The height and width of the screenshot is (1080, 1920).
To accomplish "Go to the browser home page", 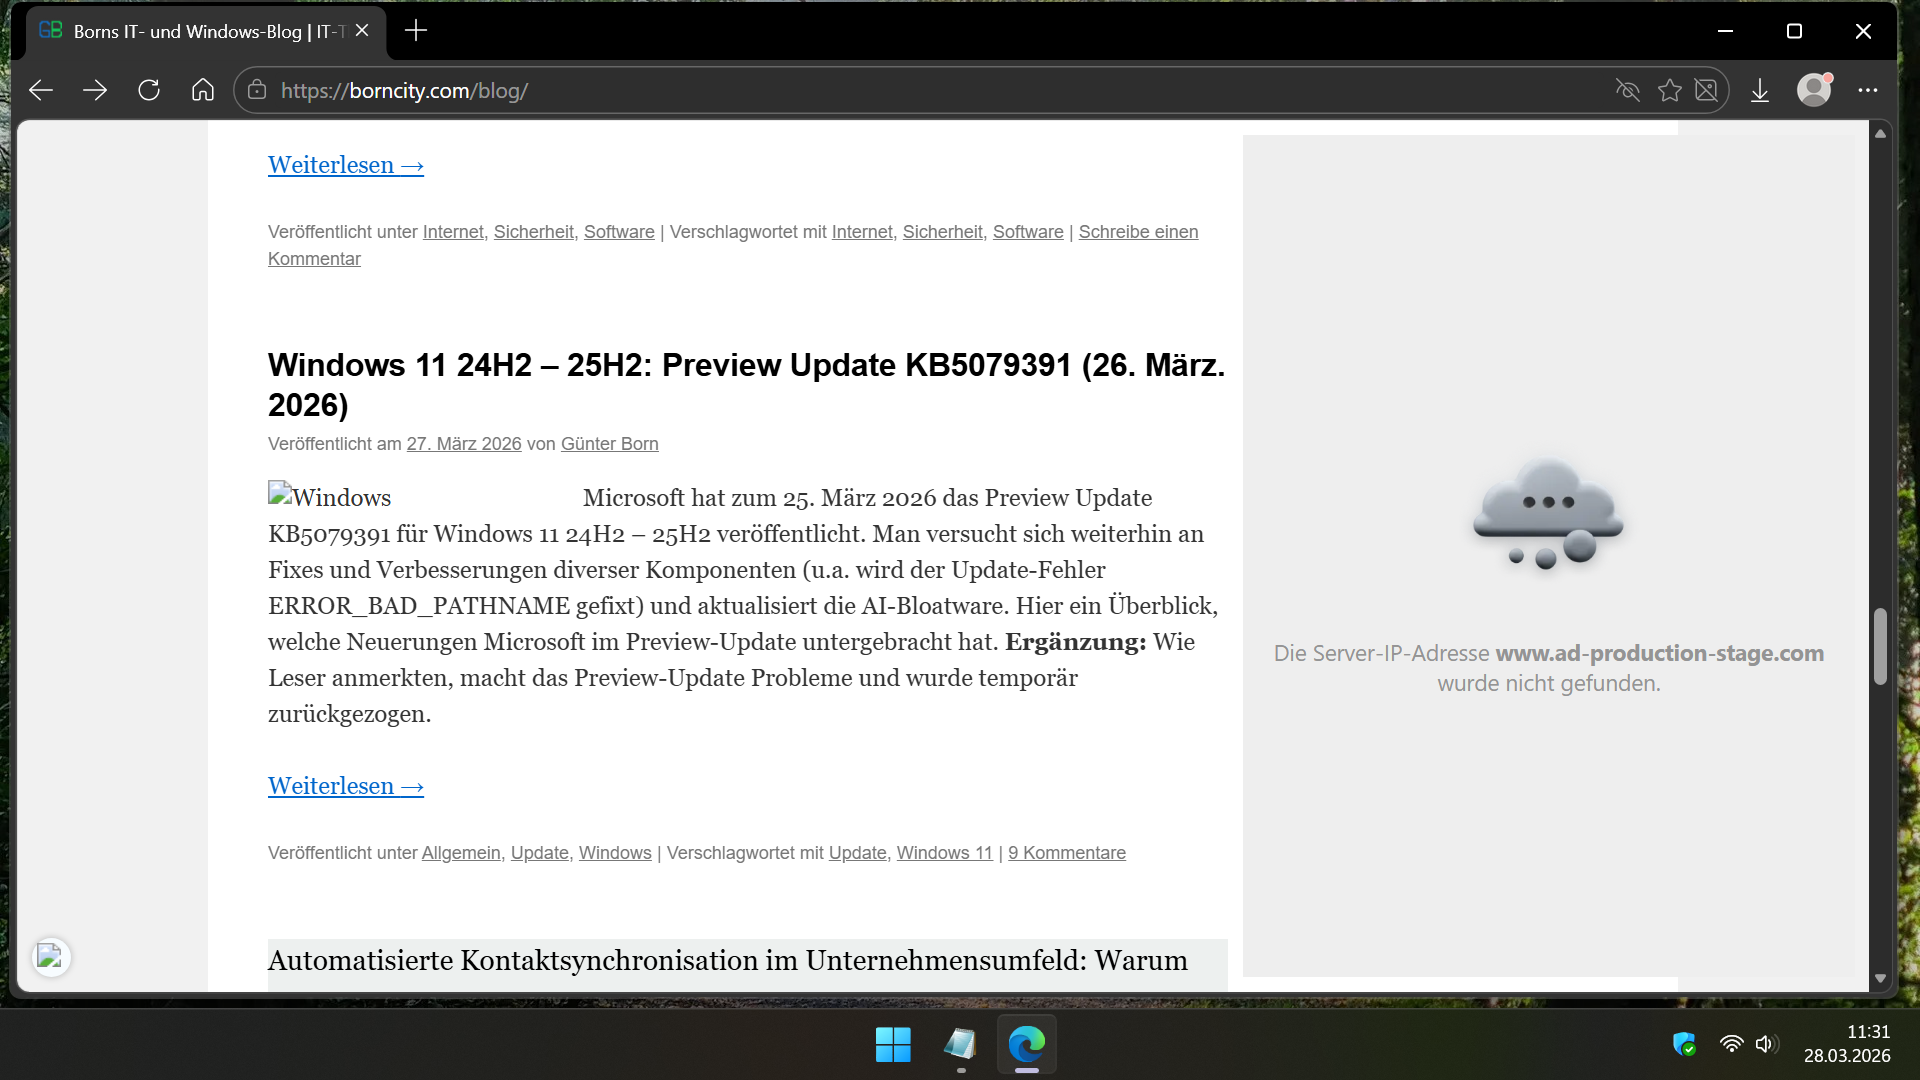I will point(203,91).
